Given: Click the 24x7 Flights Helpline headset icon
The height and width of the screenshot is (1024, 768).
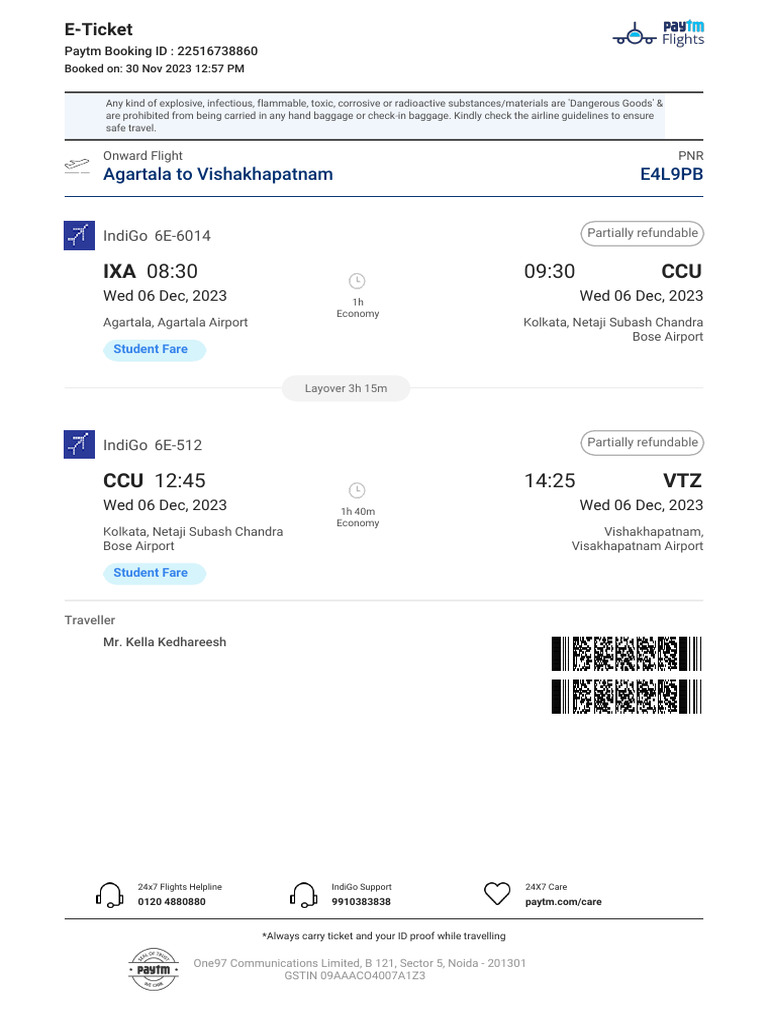Looking at the screenshot, I should pyautogui.click(x=109, y=894).
